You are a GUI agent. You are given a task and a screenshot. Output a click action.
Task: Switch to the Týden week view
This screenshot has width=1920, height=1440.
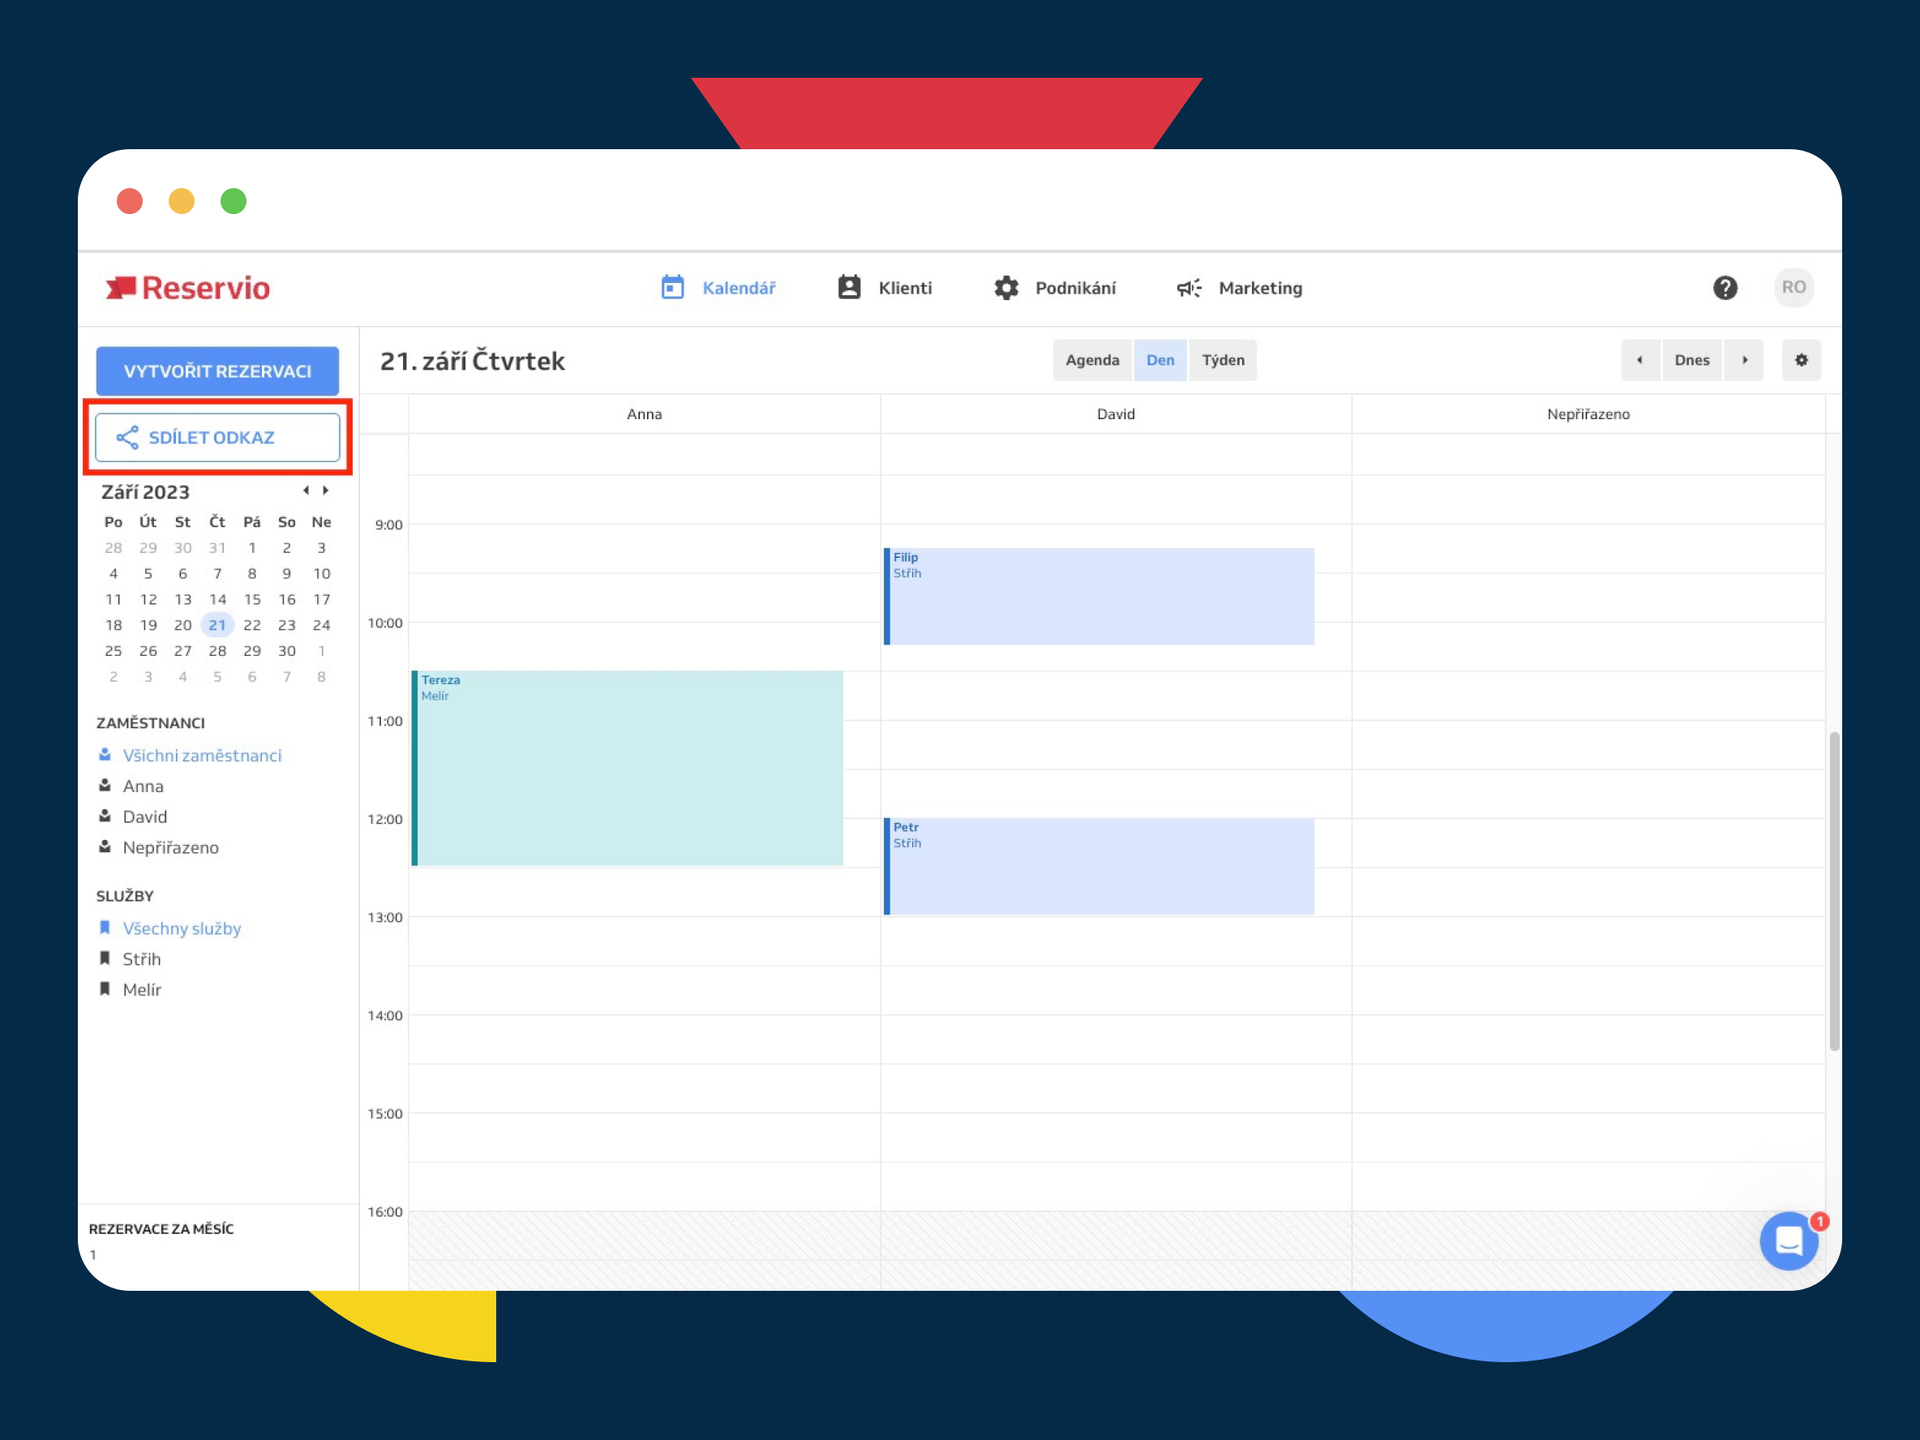pos(1223,360)
